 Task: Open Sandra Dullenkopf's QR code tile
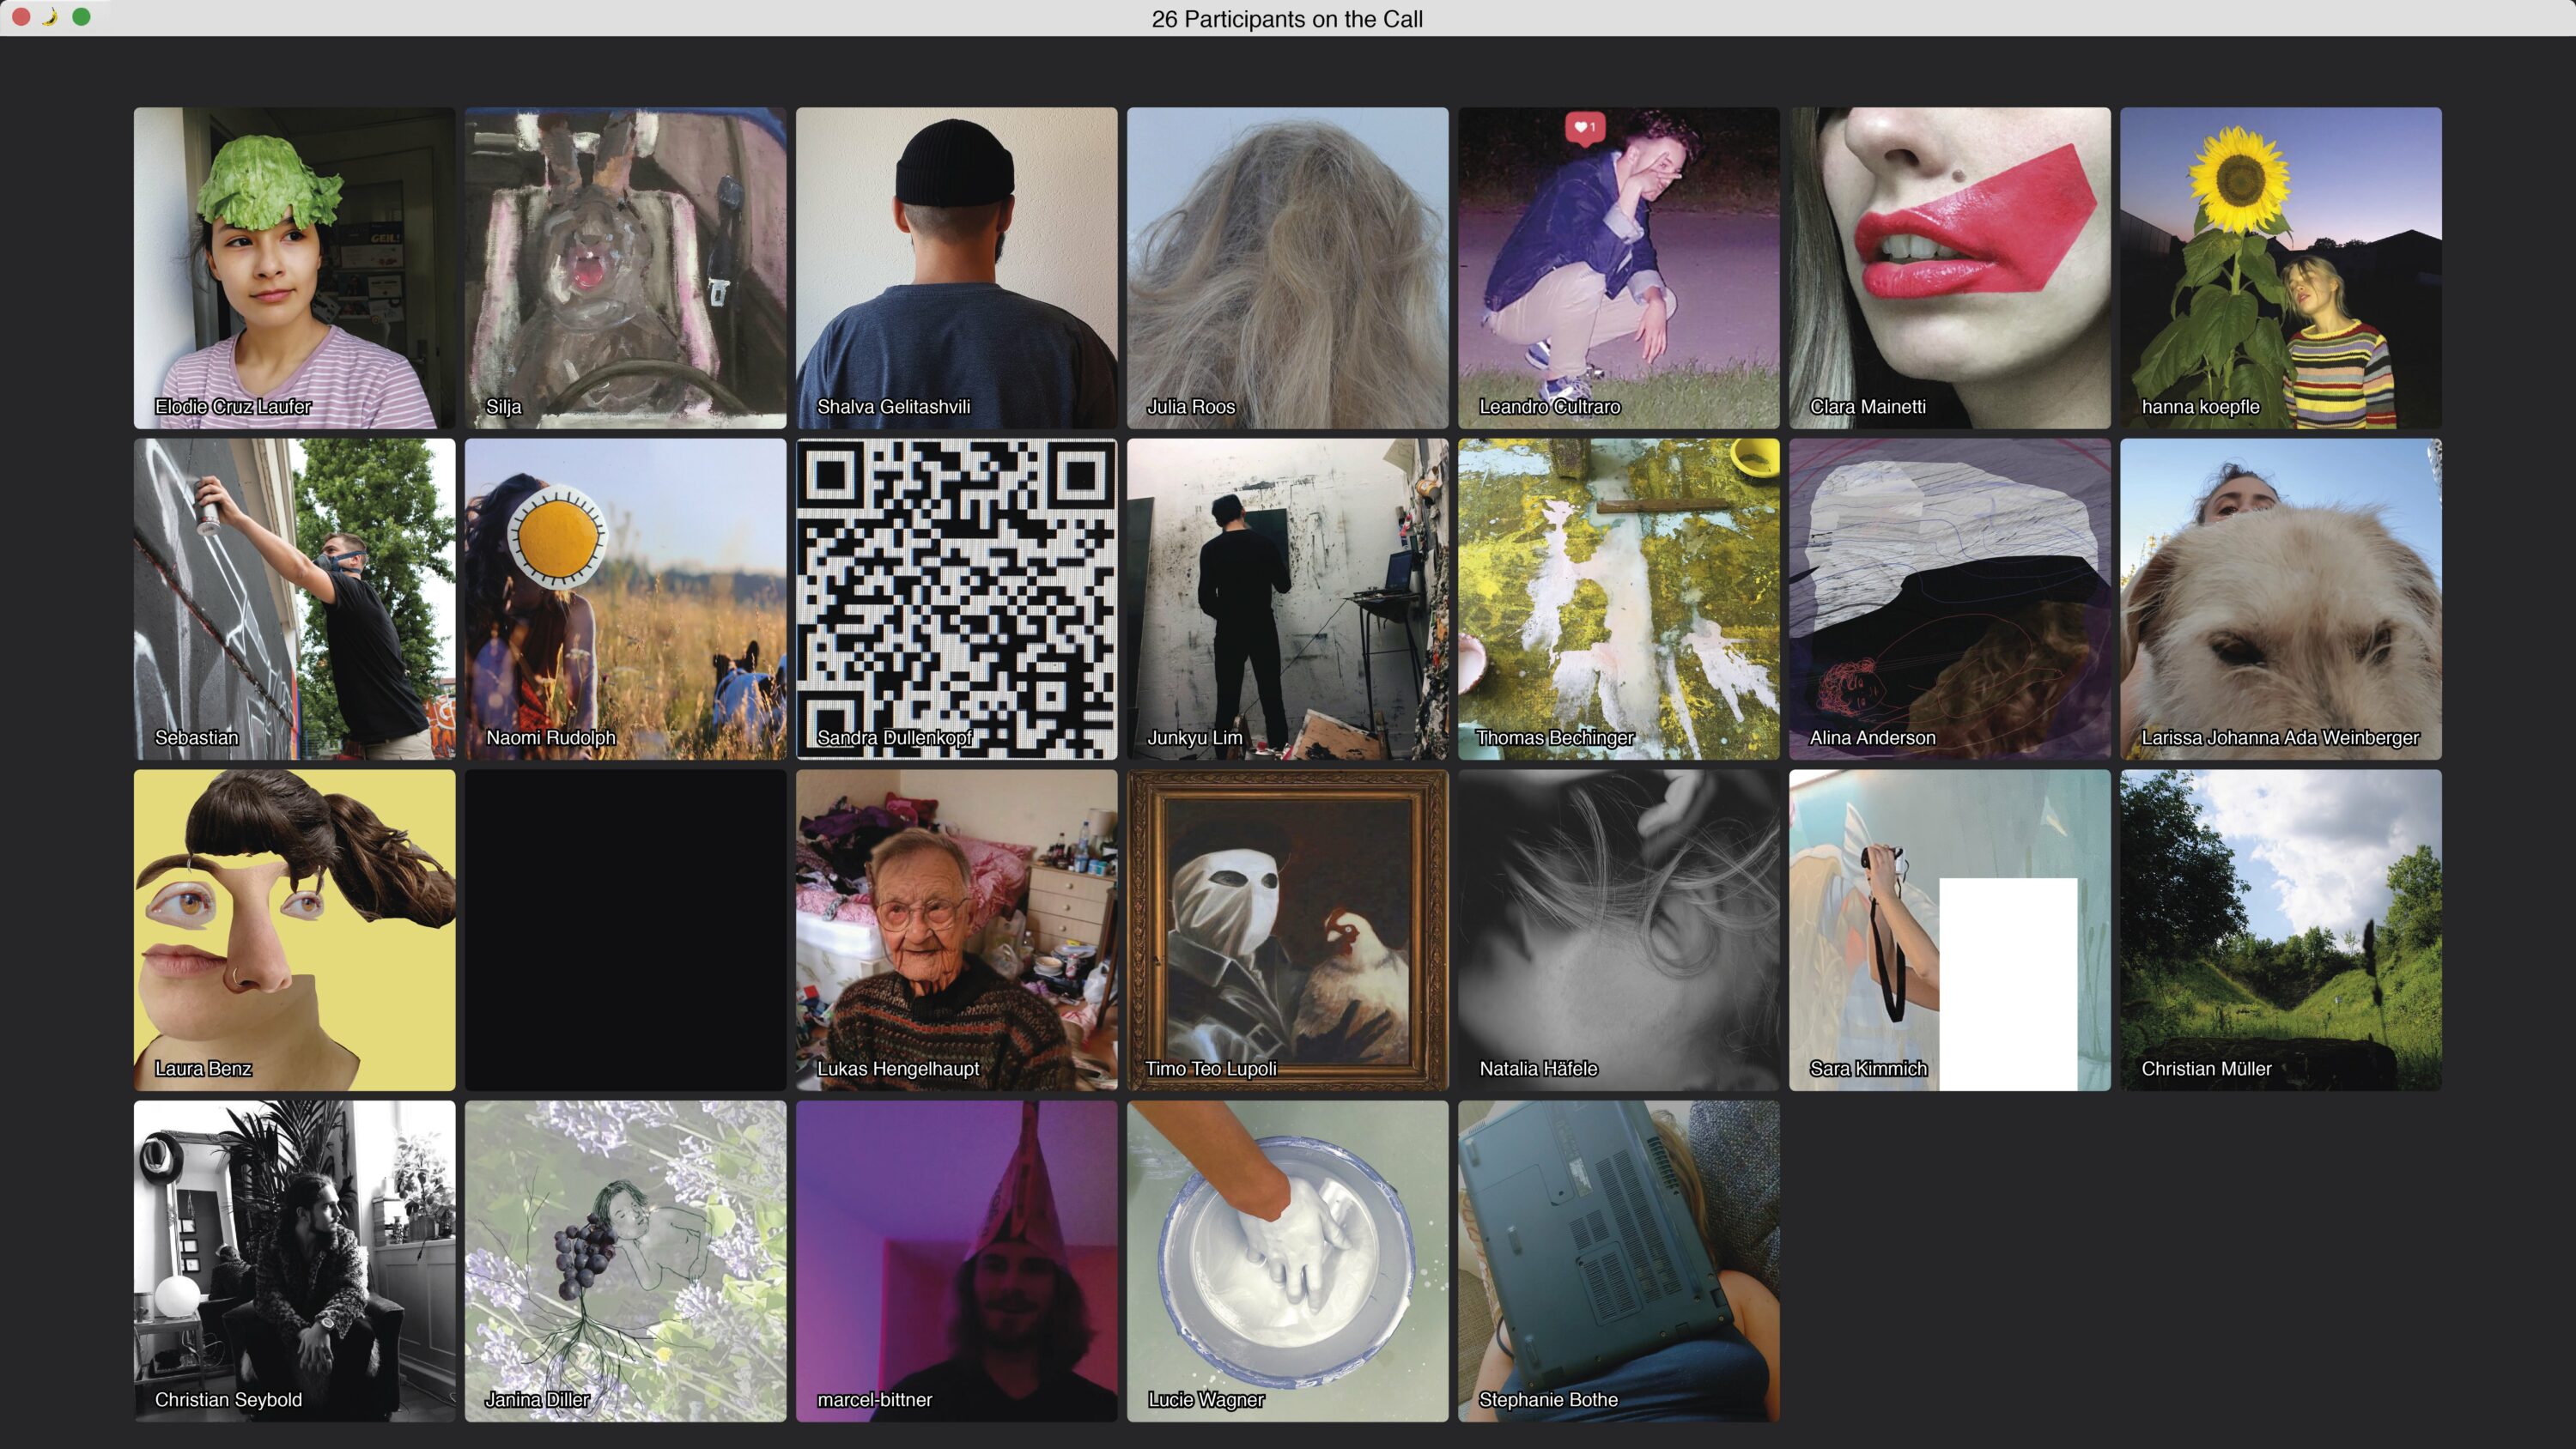(x=956, y=599)
